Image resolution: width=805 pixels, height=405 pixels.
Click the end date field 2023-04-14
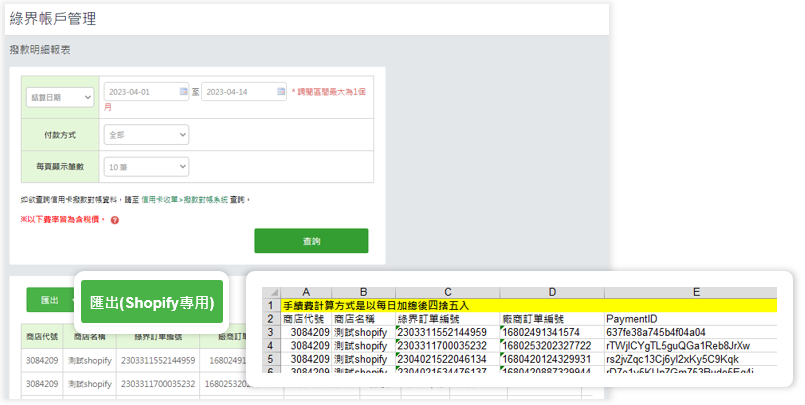pyautogui.click(x=238, y=92)
